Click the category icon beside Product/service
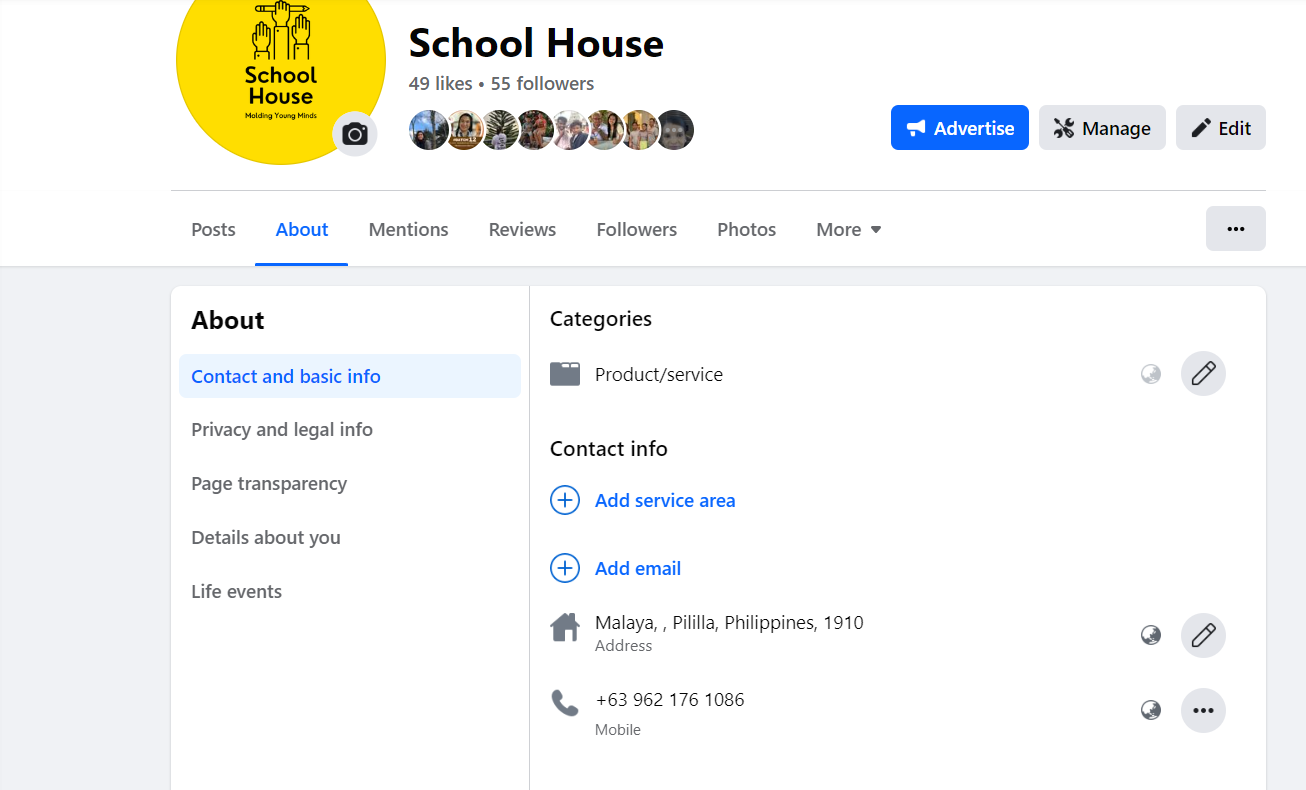The height and width of the screenshot is (790, 1306). click(565, 374)
